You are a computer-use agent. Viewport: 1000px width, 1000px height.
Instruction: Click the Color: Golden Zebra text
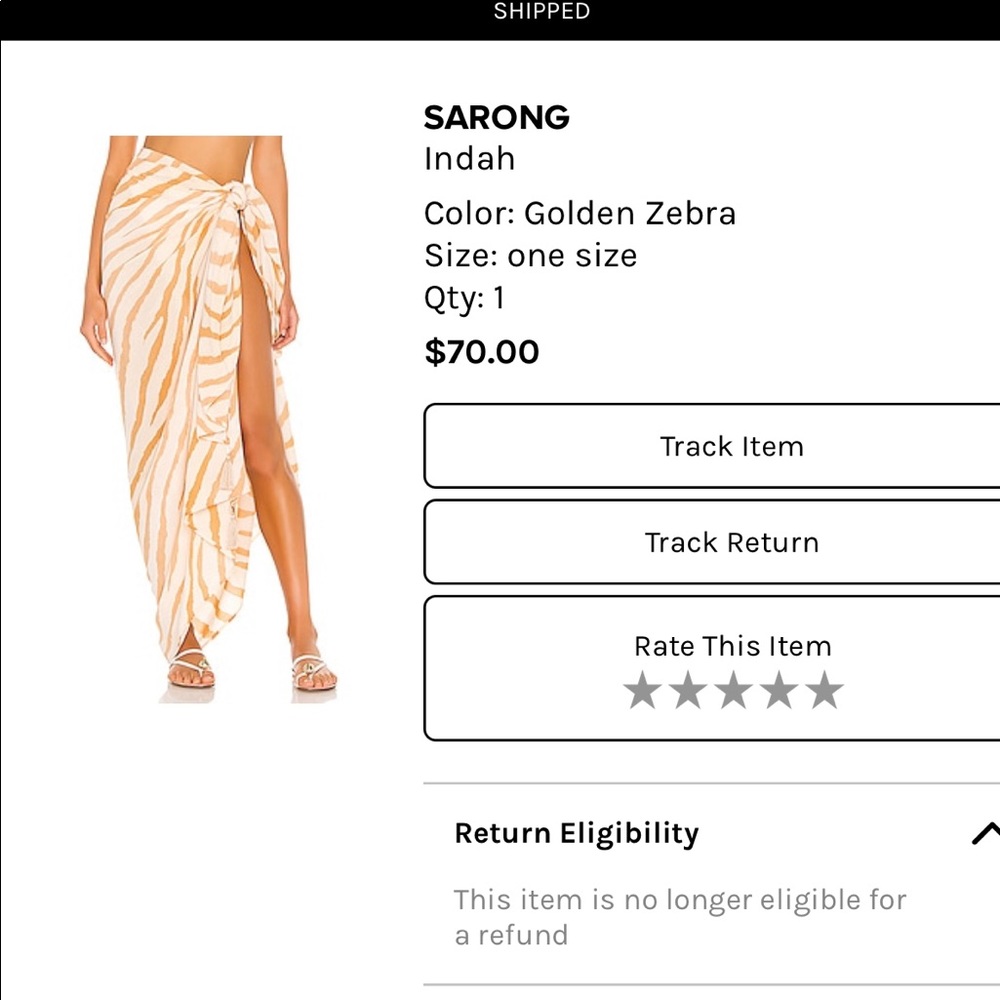pyautogui.click(x=579, y=213)
